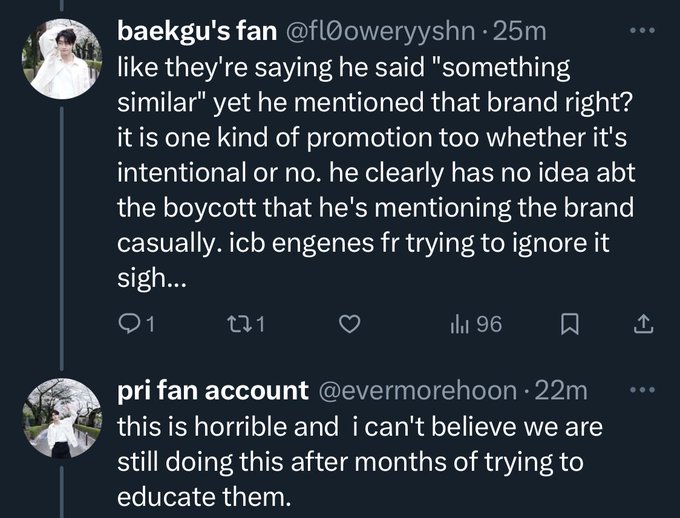Click the 22m timestamp

561,389
